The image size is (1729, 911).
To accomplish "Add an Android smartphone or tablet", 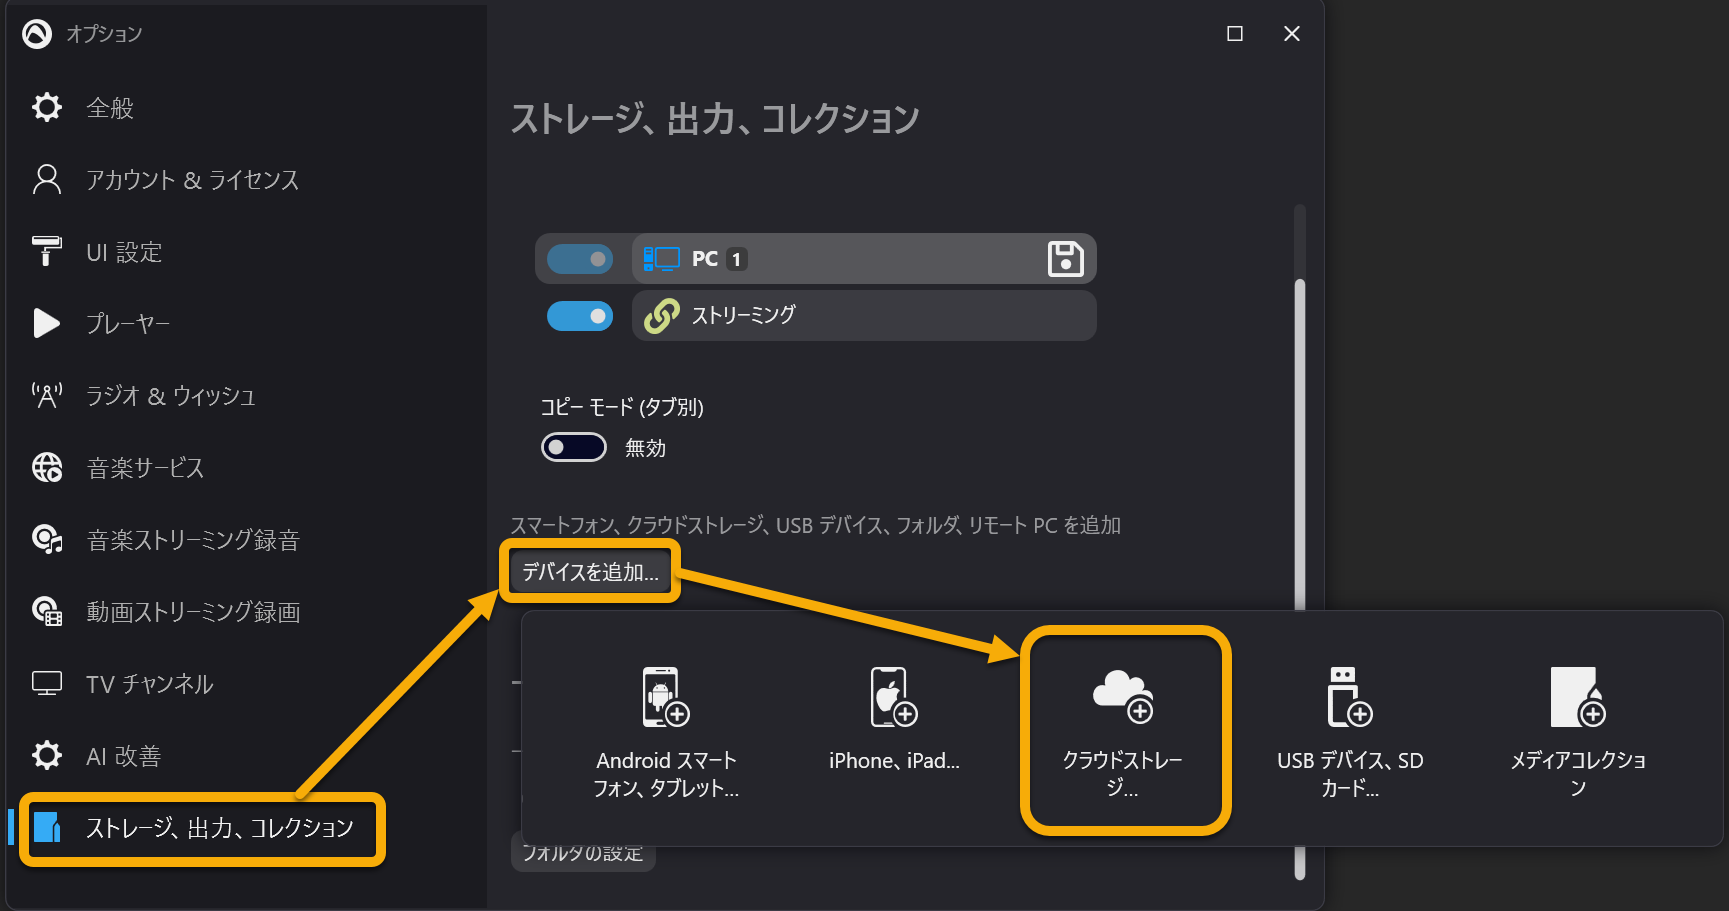I will (x=666, y=731).
